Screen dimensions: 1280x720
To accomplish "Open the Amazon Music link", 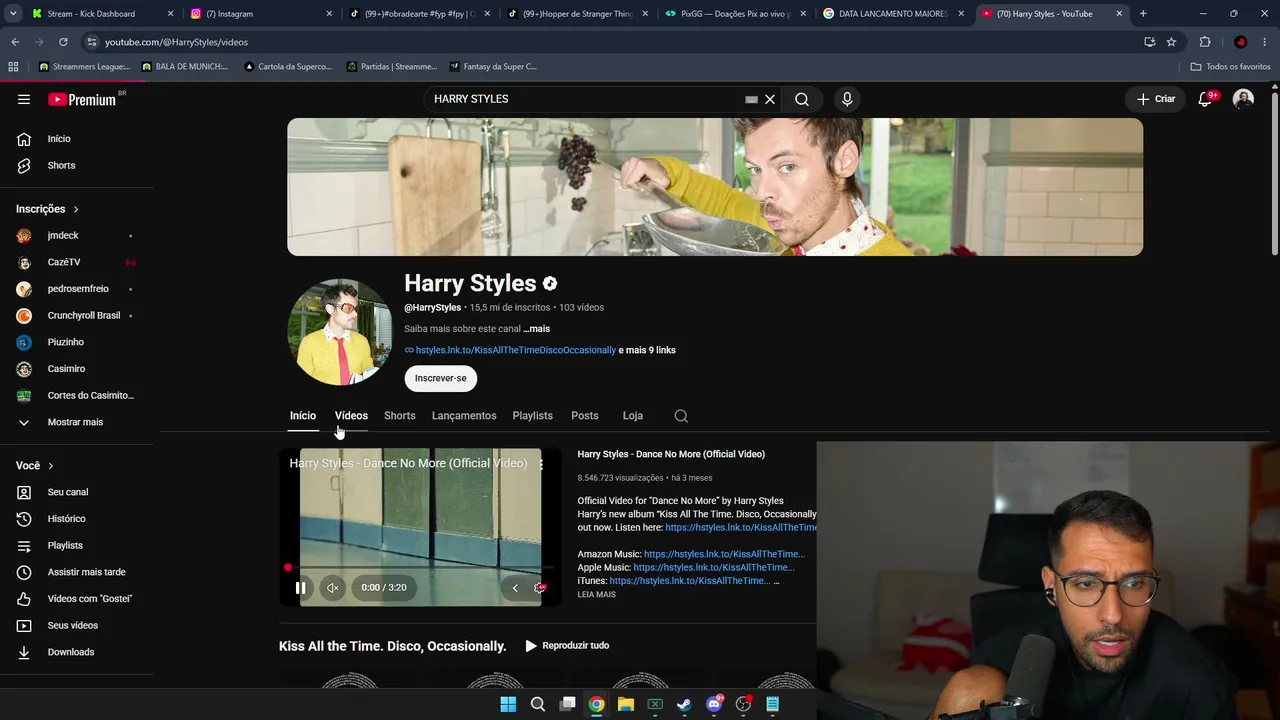I will tap(724, 554).
